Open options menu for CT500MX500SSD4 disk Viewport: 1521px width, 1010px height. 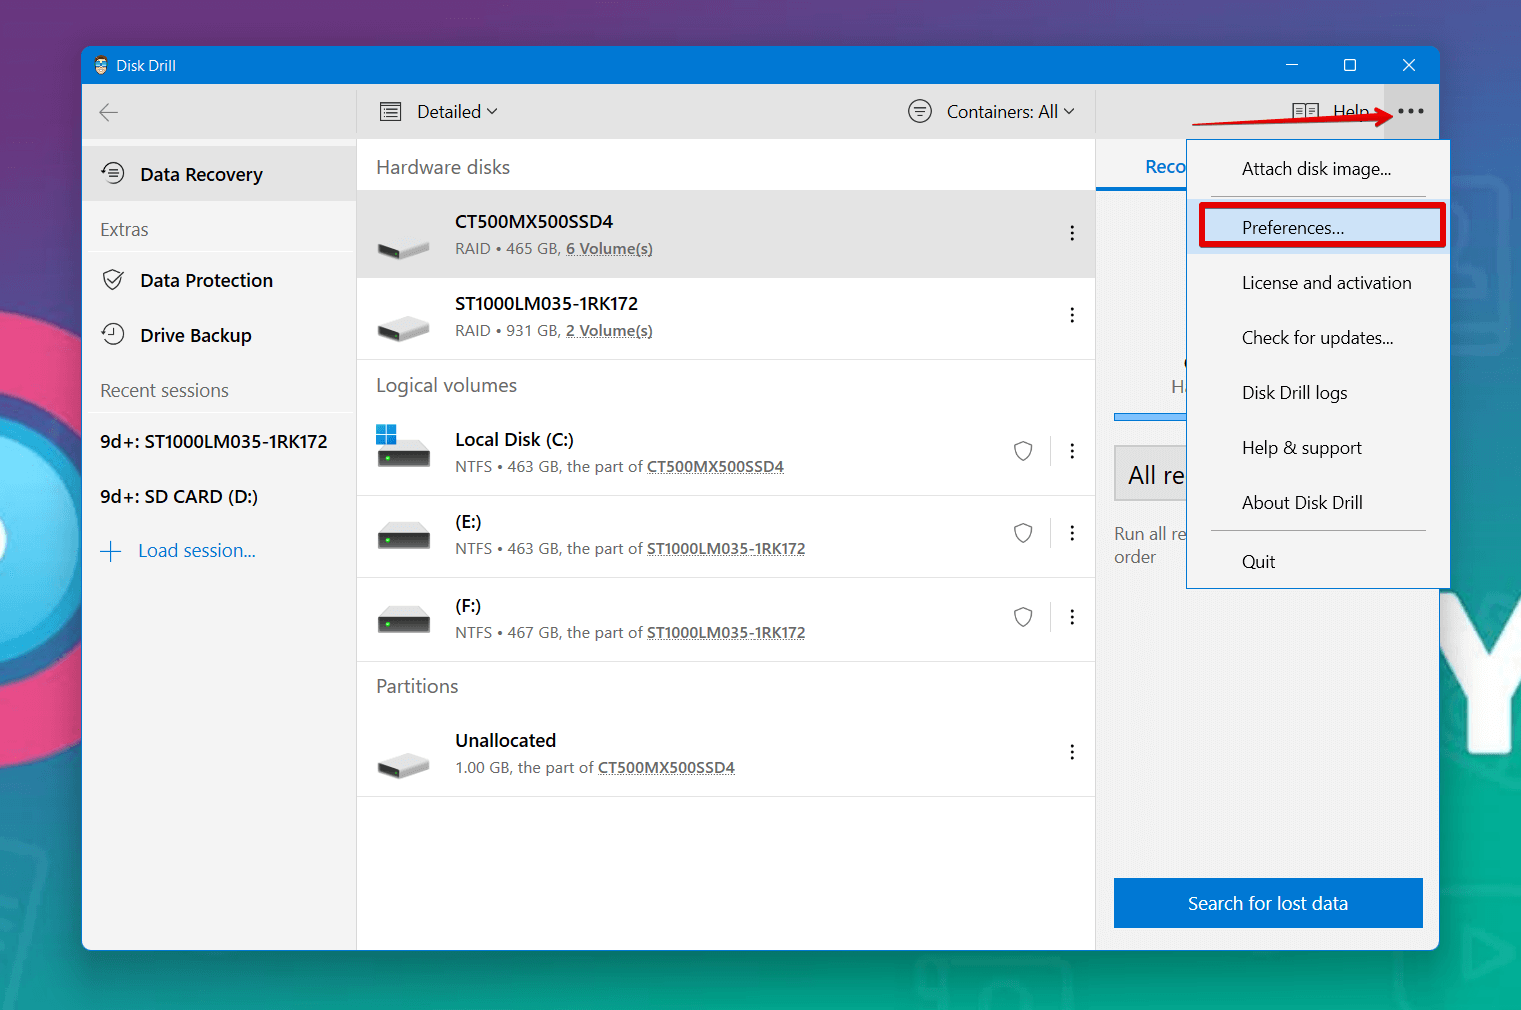[x=1072, y=233]
